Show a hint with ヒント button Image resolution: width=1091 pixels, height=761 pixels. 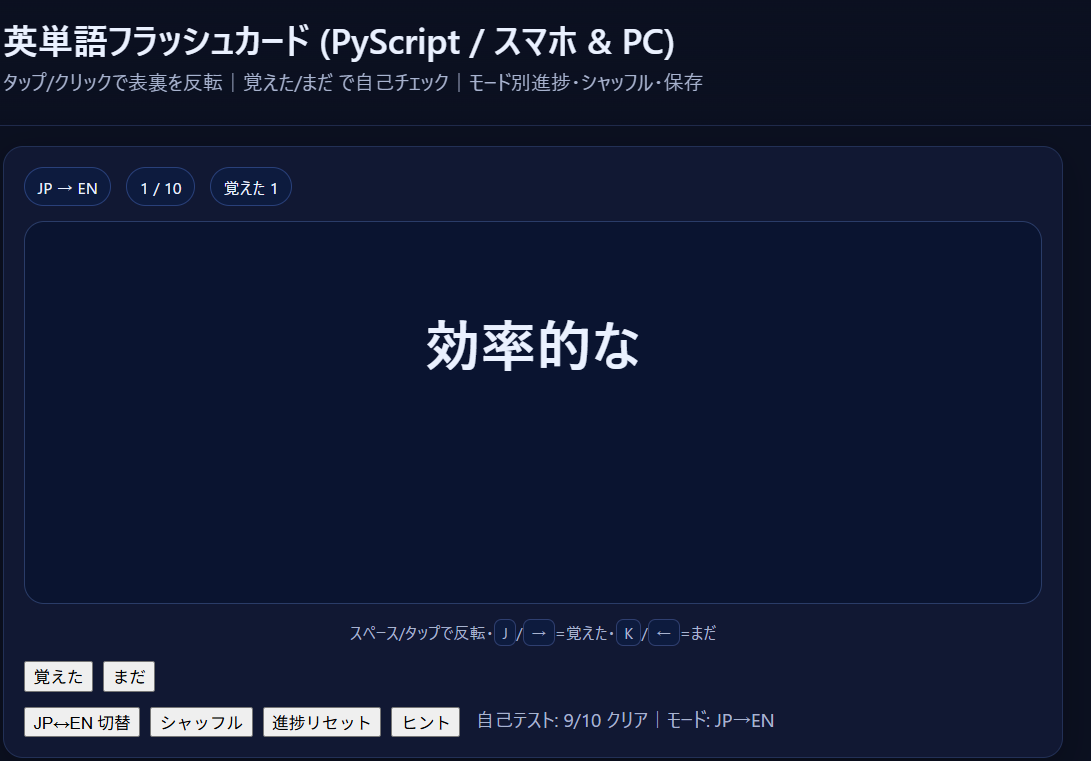tap(425, 722)
